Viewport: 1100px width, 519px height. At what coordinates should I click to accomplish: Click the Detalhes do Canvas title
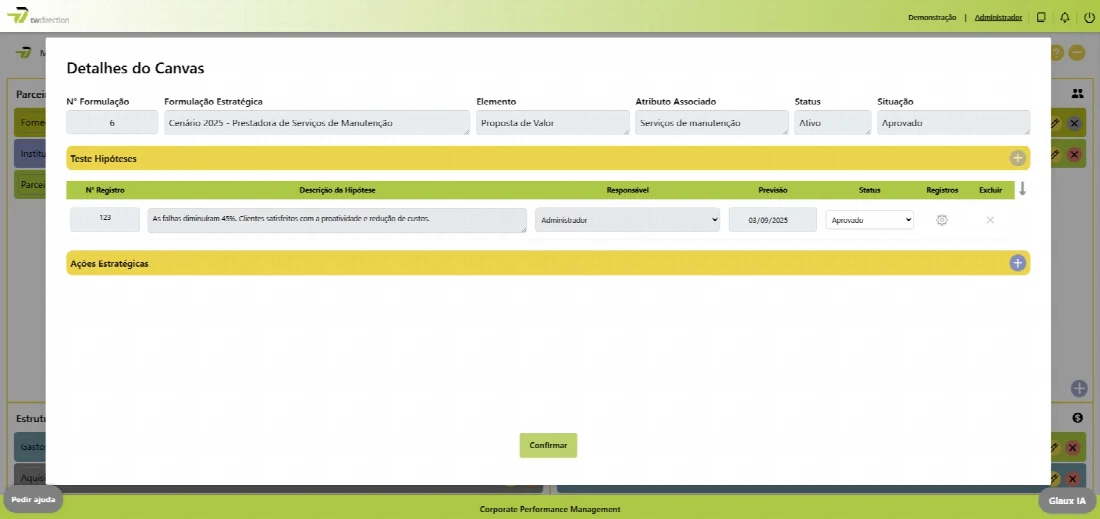(x=135, y=69)
